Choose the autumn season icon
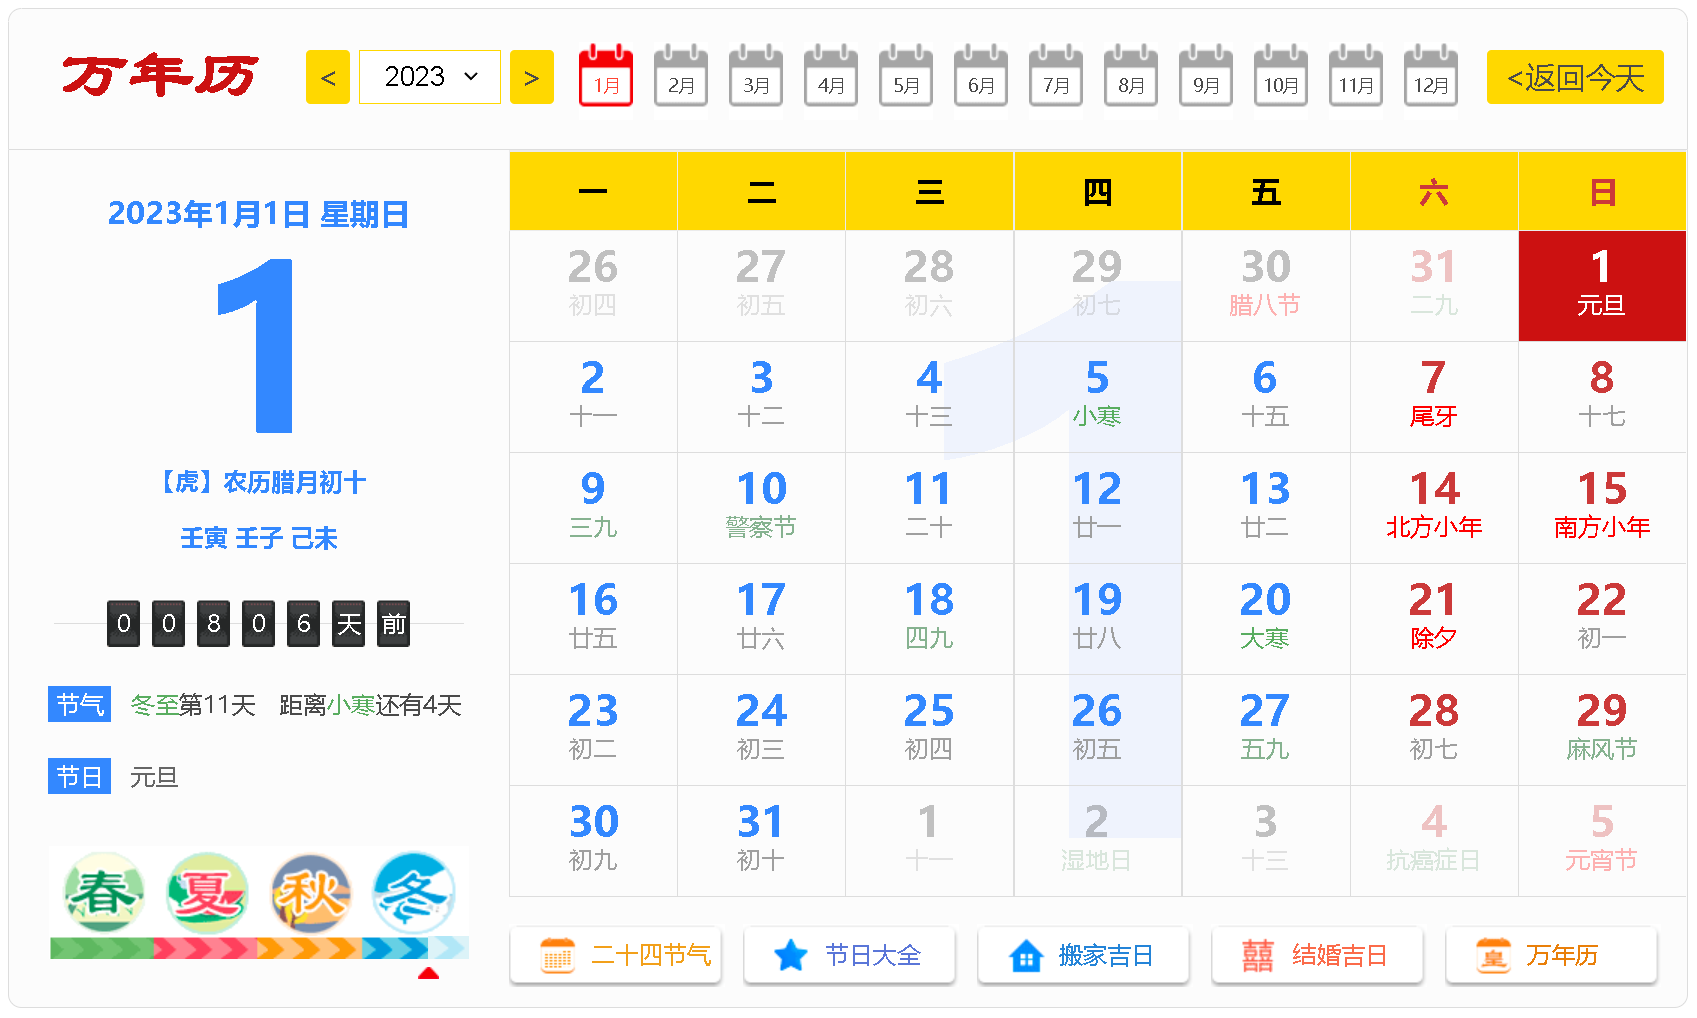 click(x=311, y=892)
